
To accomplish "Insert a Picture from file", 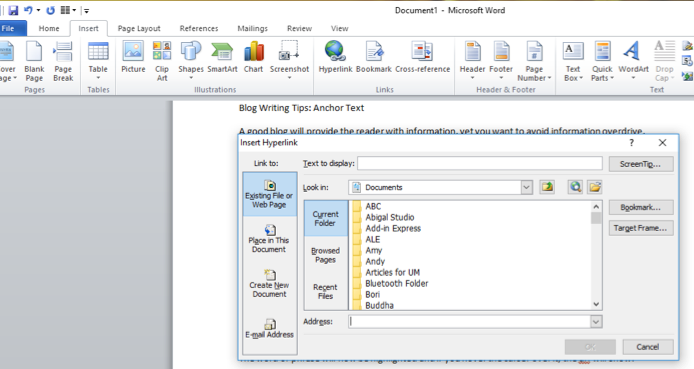I will (133, 58).
